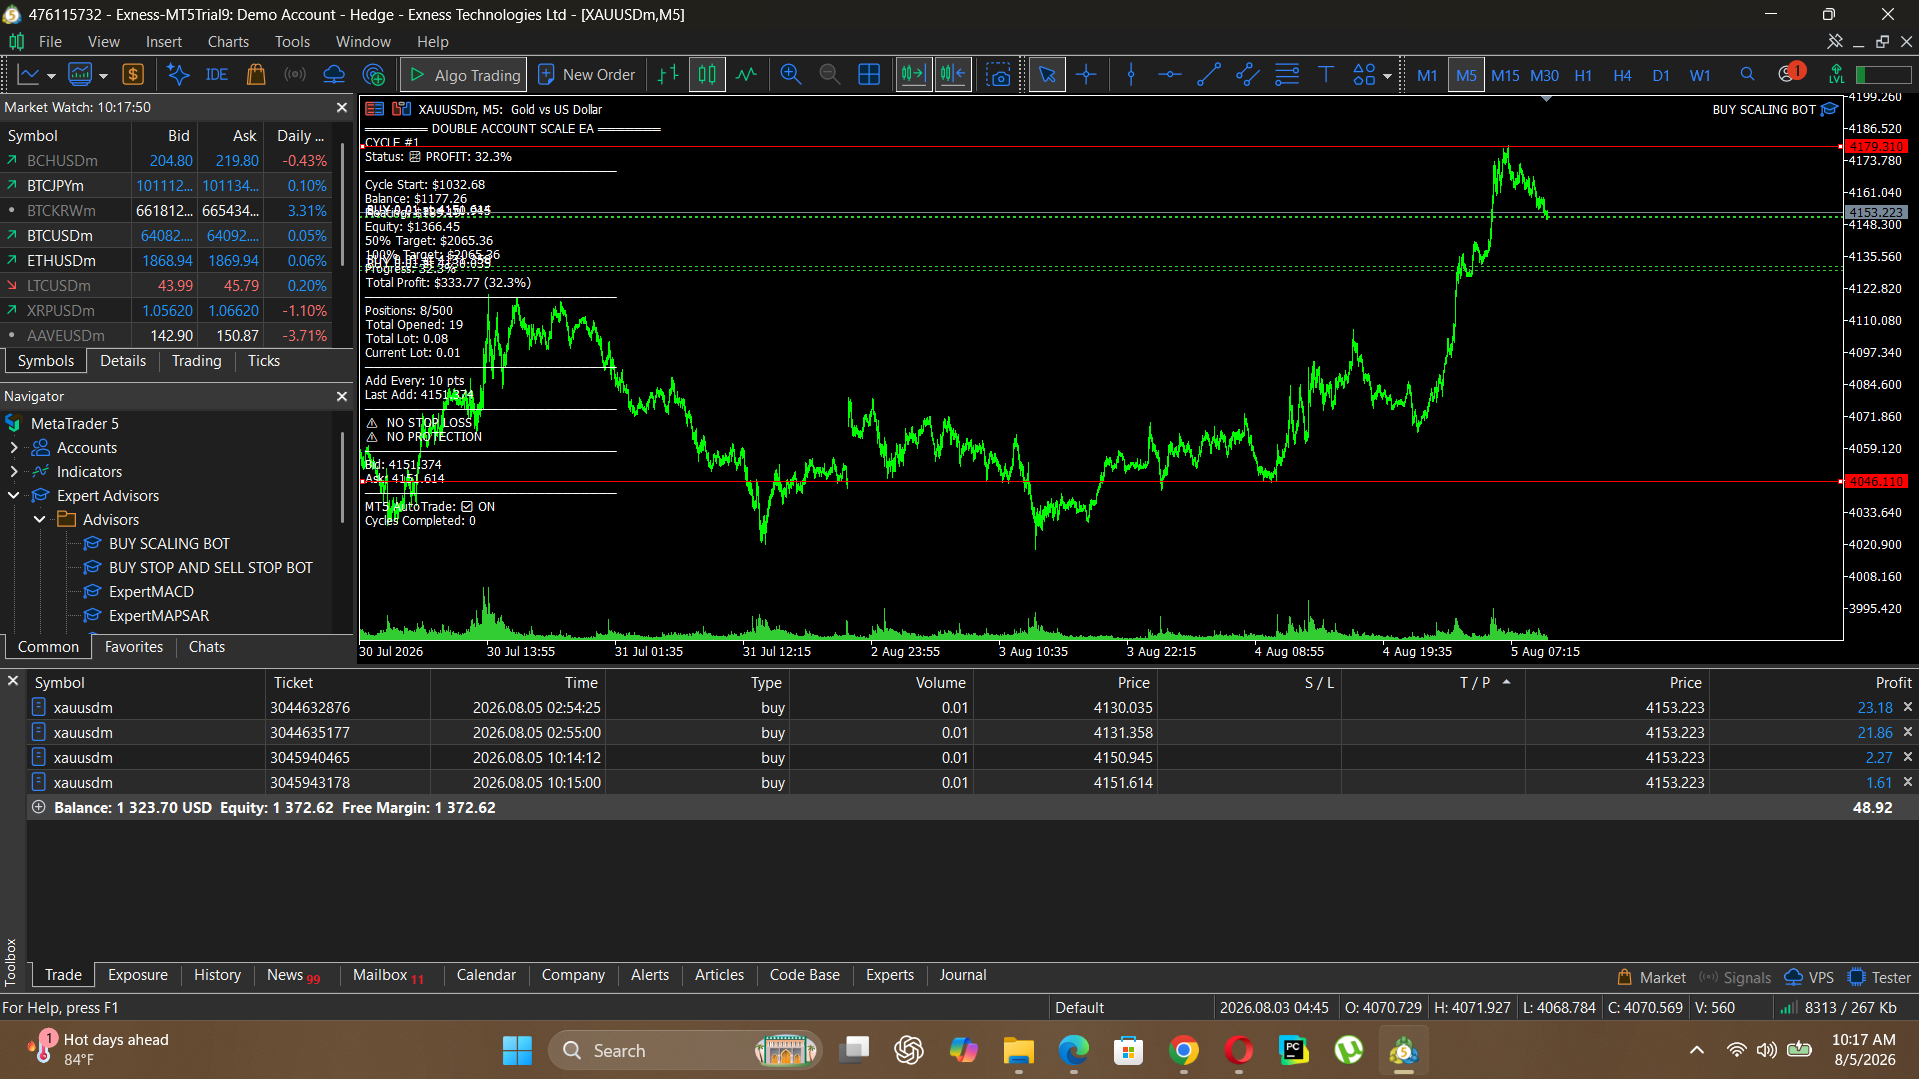Open the Tools menu

pyautogui.click(x=292, y=41)
